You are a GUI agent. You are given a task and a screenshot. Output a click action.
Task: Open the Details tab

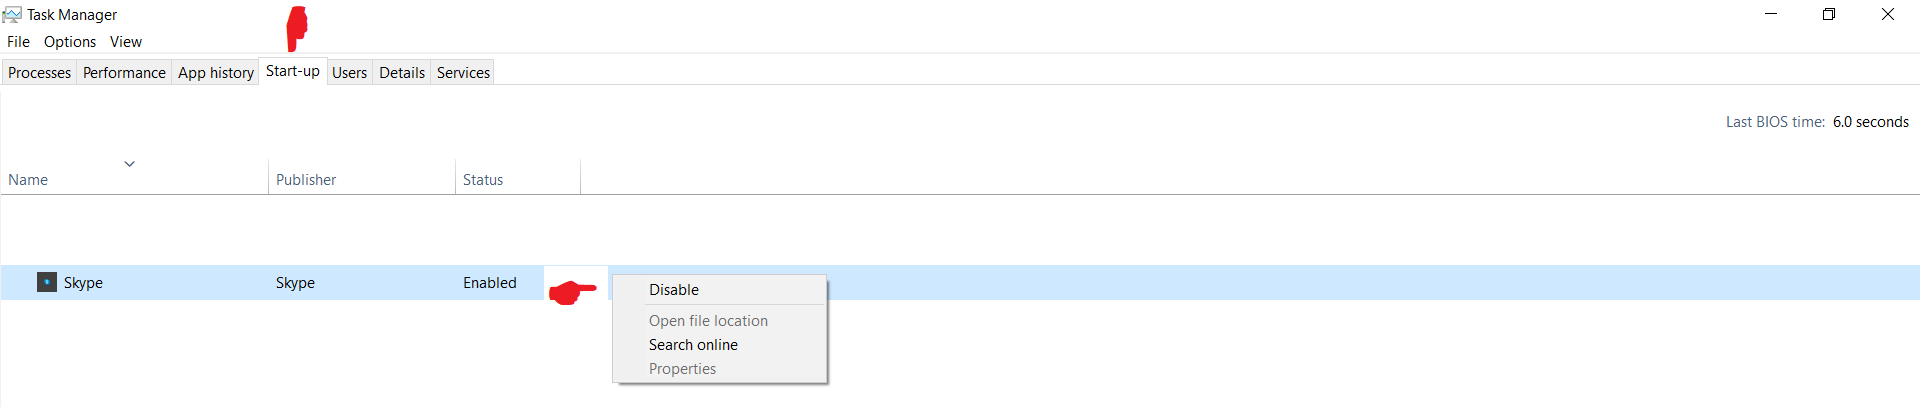click(402, 72)
